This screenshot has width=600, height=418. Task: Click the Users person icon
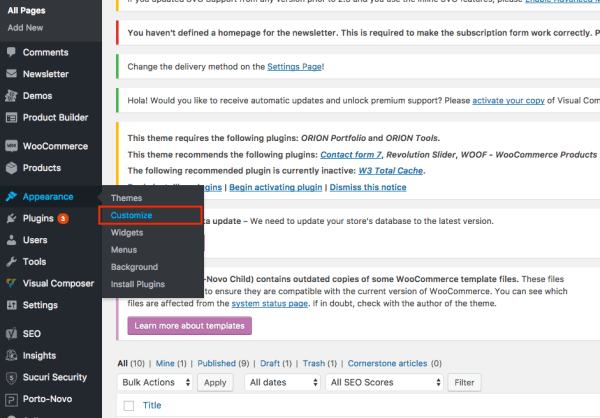pos(11,240)
